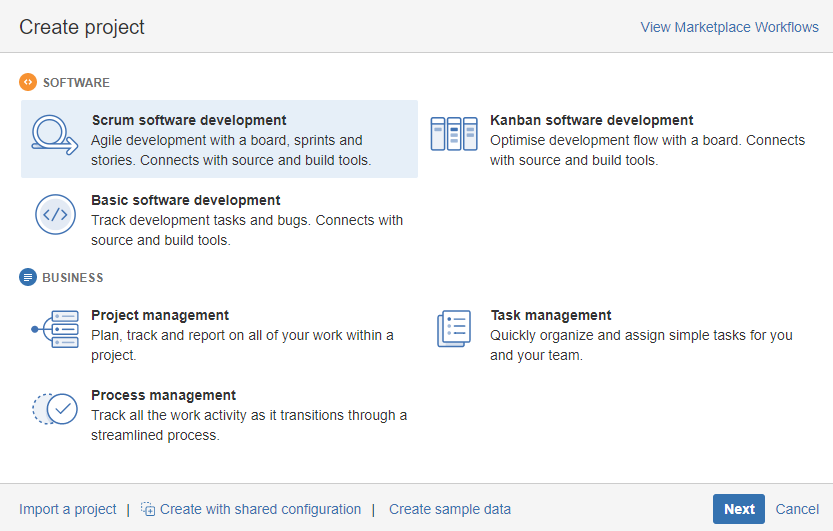Click the Task management checklist icon
833x531 pixels.
coord(454,329)
